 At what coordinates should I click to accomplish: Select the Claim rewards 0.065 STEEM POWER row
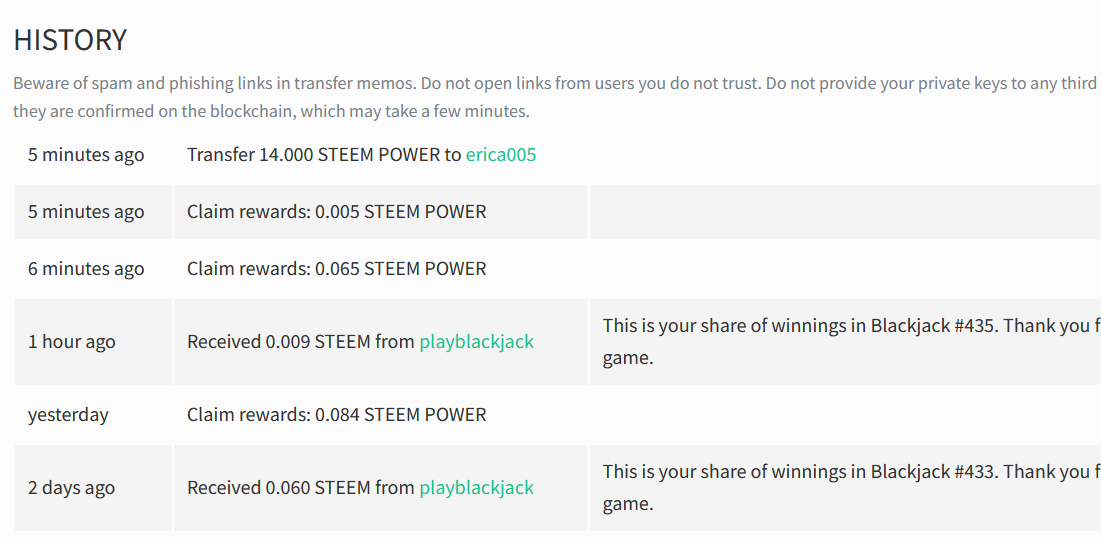(558, 268)
